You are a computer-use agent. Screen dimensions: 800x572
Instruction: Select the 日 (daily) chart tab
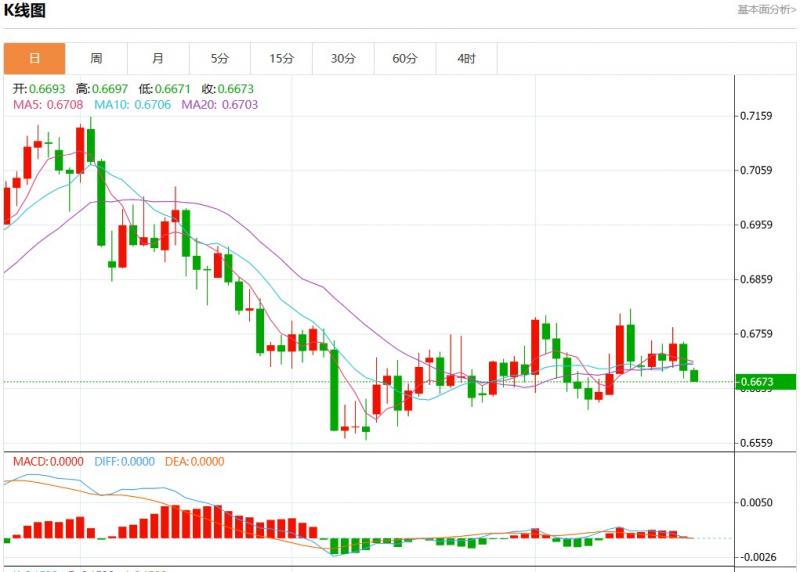pyautogui.click(x=35, y=59)
